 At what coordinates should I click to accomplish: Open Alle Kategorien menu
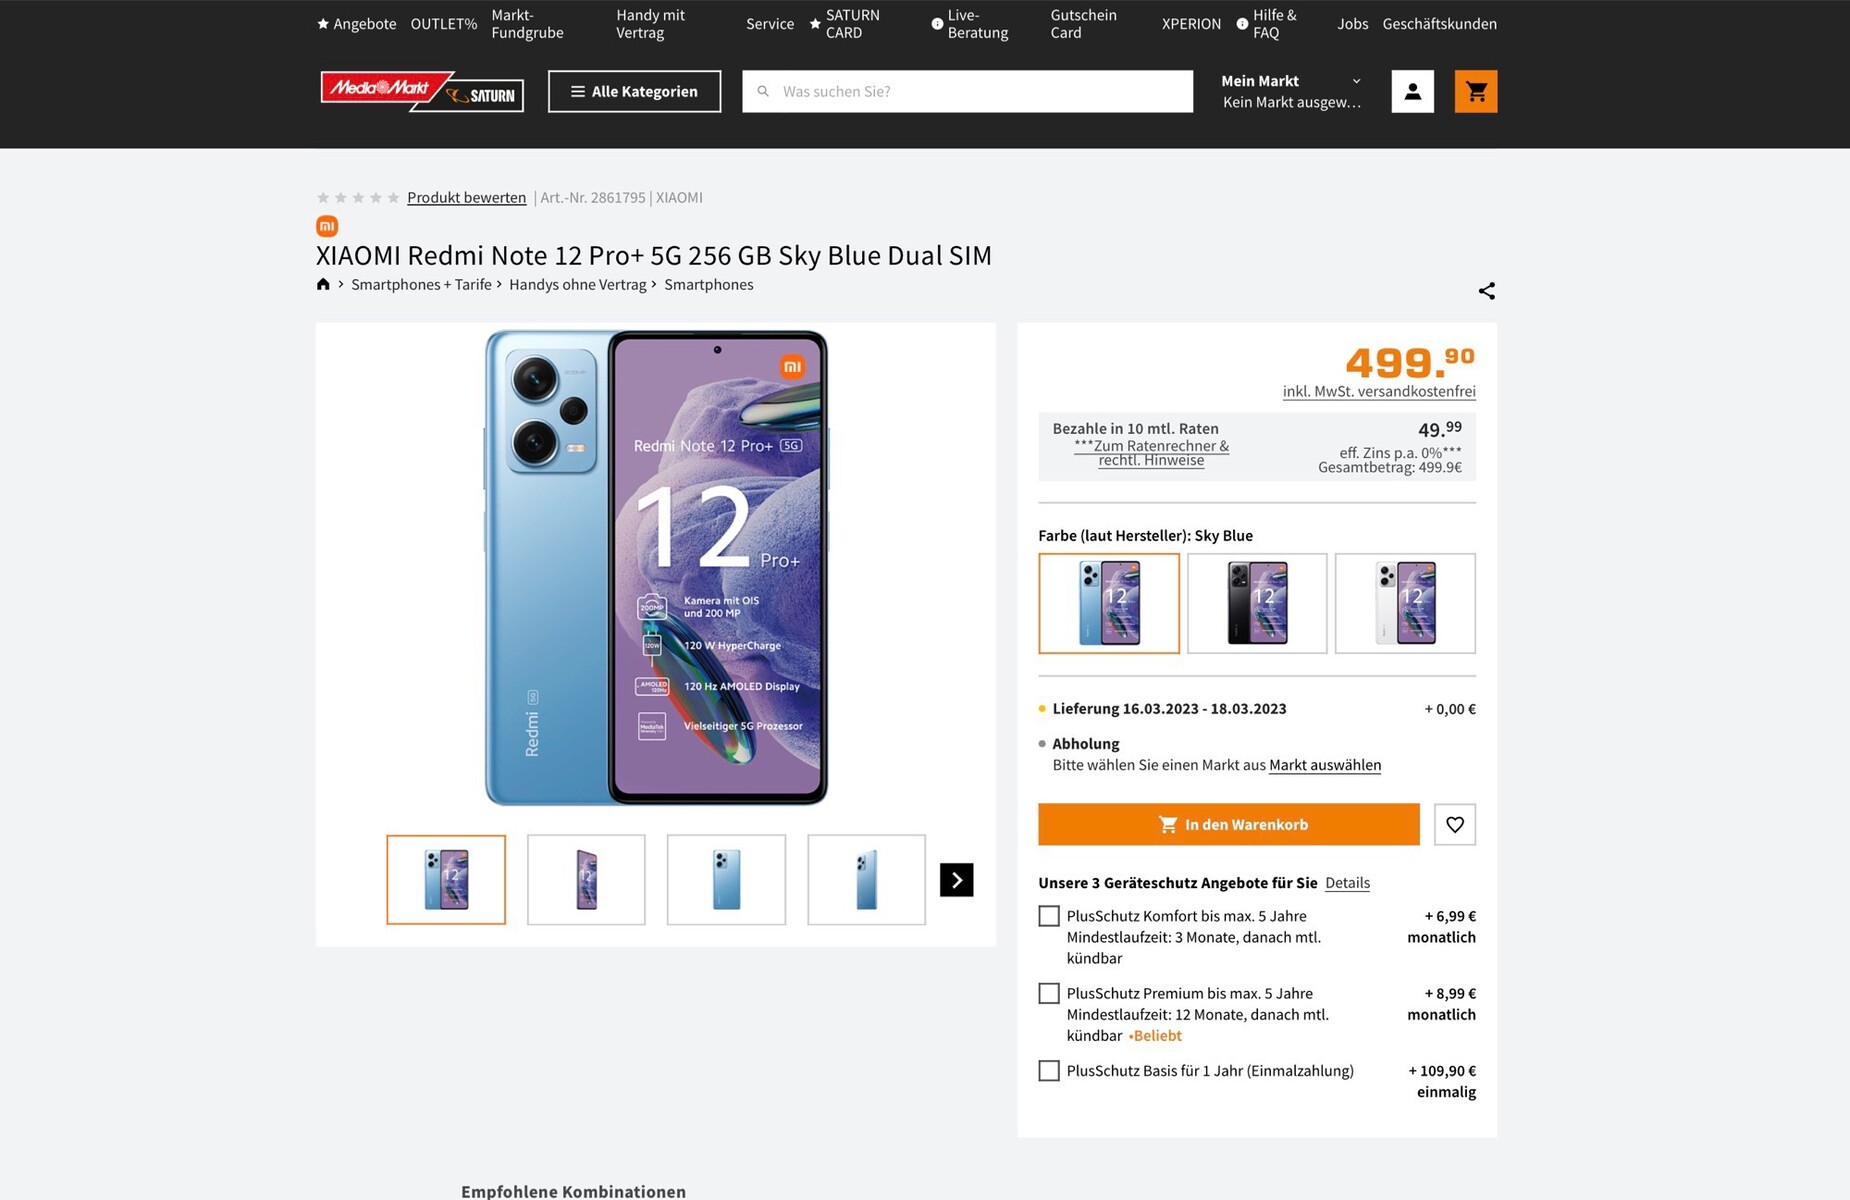(634, 91)
